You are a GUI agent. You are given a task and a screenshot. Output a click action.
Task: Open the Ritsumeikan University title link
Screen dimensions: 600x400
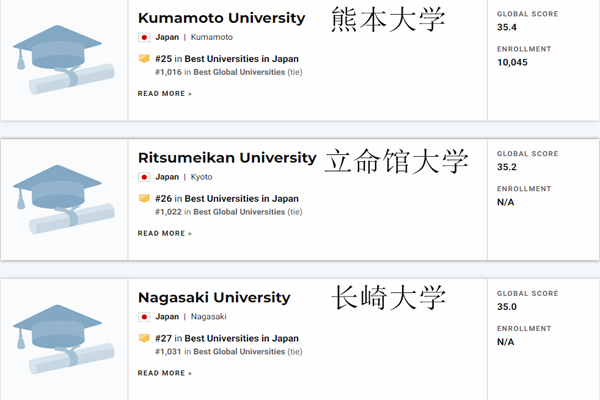pos(227,158)
